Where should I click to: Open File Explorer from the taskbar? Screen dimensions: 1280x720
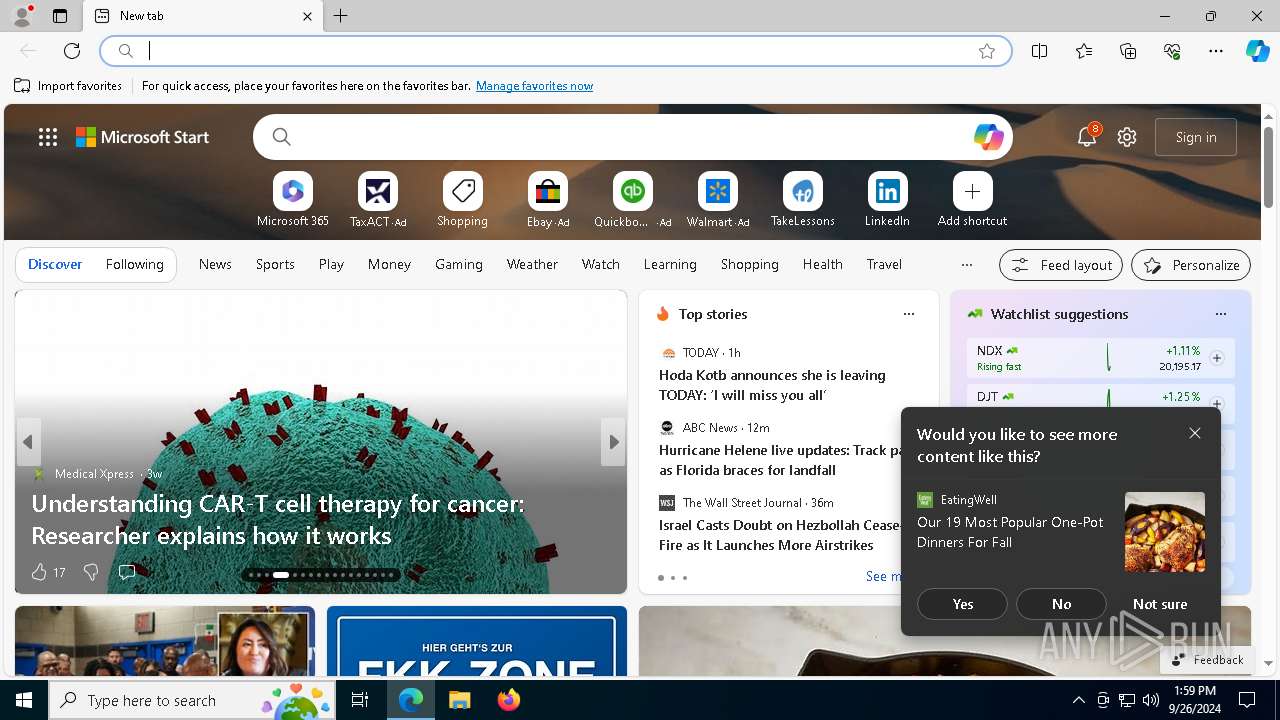pyautogui.click(x=460, y=700)
